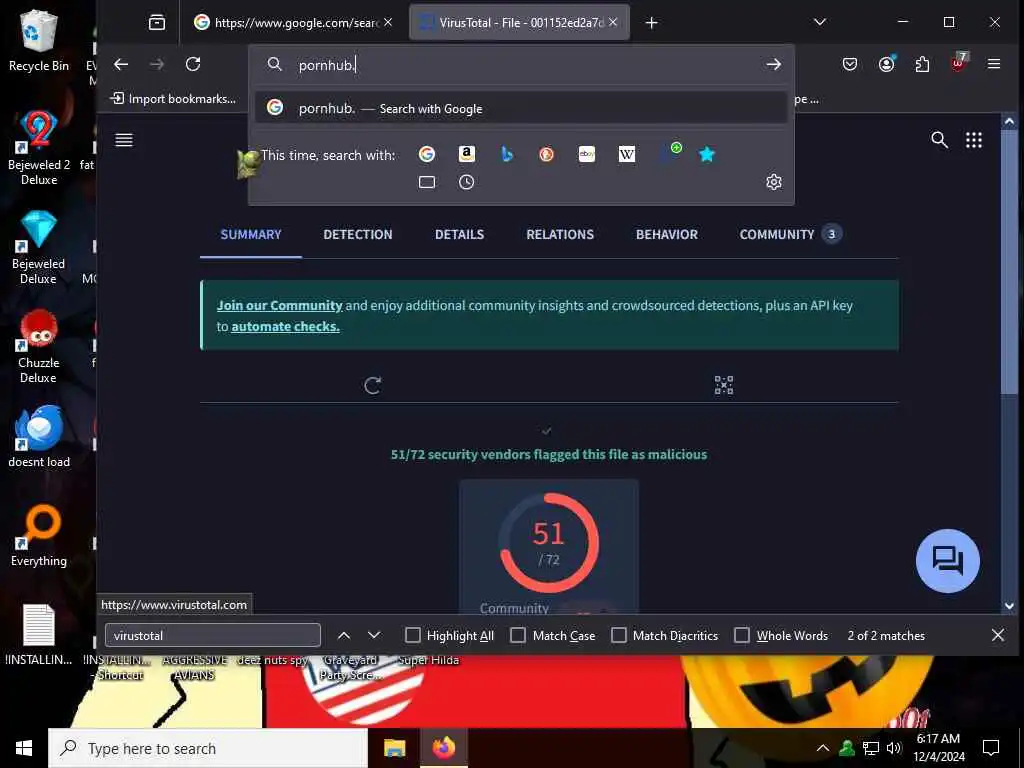Screen dimensions: 1024x768
Task: Reload the current page
Action: click(193, 64)
